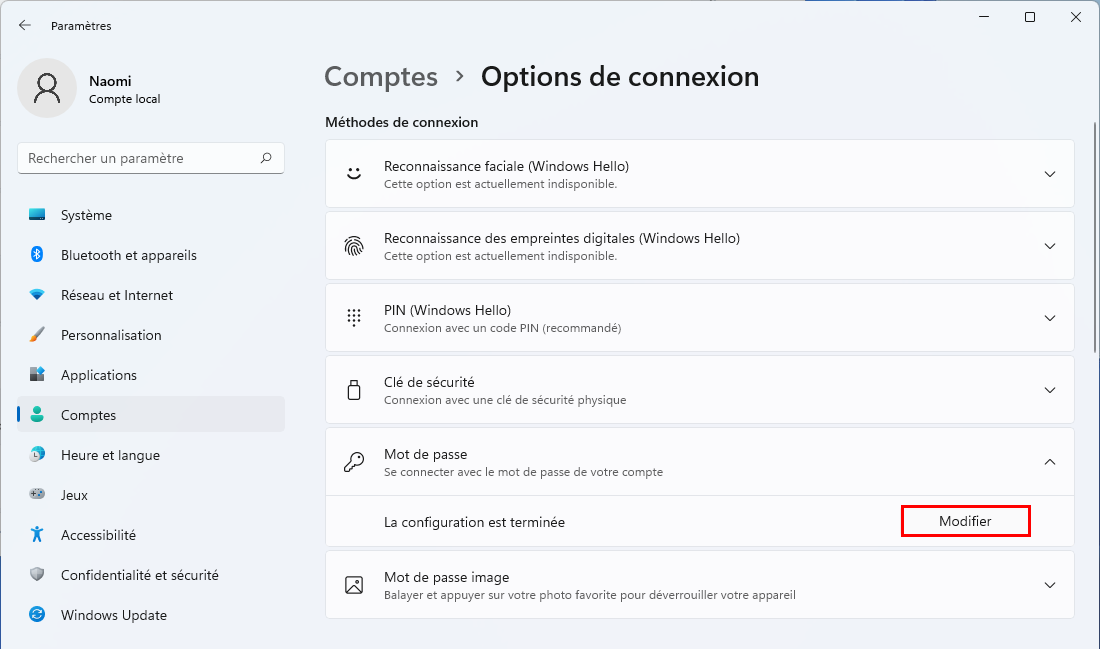Open the Applications category
The height and width of the screenshot is (649, 1100).
click(151, 375)
